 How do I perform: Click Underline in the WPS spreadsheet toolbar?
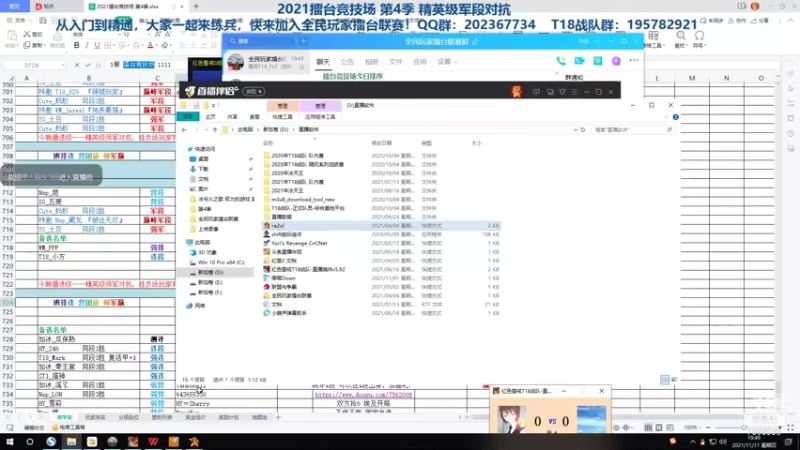point(97,45)
